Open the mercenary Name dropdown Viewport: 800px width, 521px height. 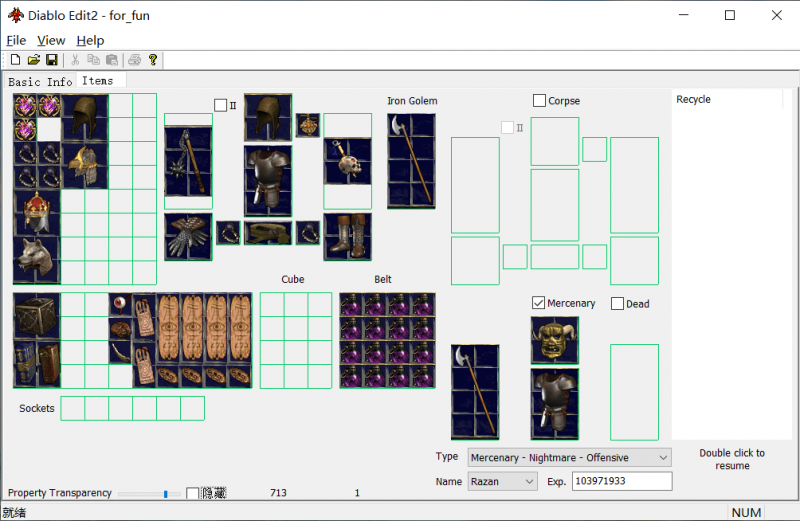pos(503,481)
